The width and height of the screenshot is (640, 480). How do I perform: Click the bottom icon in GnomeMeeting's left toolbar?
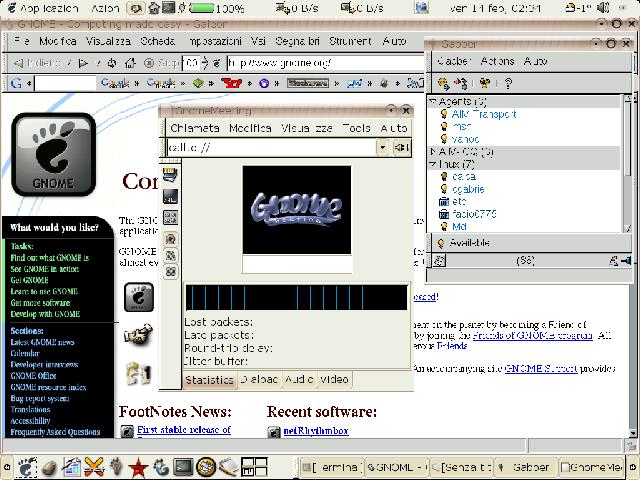pos(171,272)
